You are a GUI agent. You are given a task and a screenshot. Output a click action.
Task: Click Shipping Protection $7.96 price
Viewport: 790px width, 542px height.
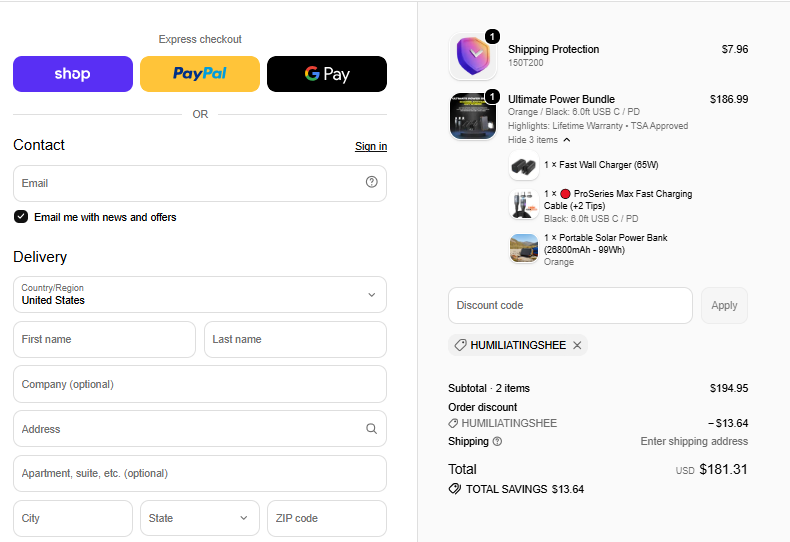[x=735, y=49]
